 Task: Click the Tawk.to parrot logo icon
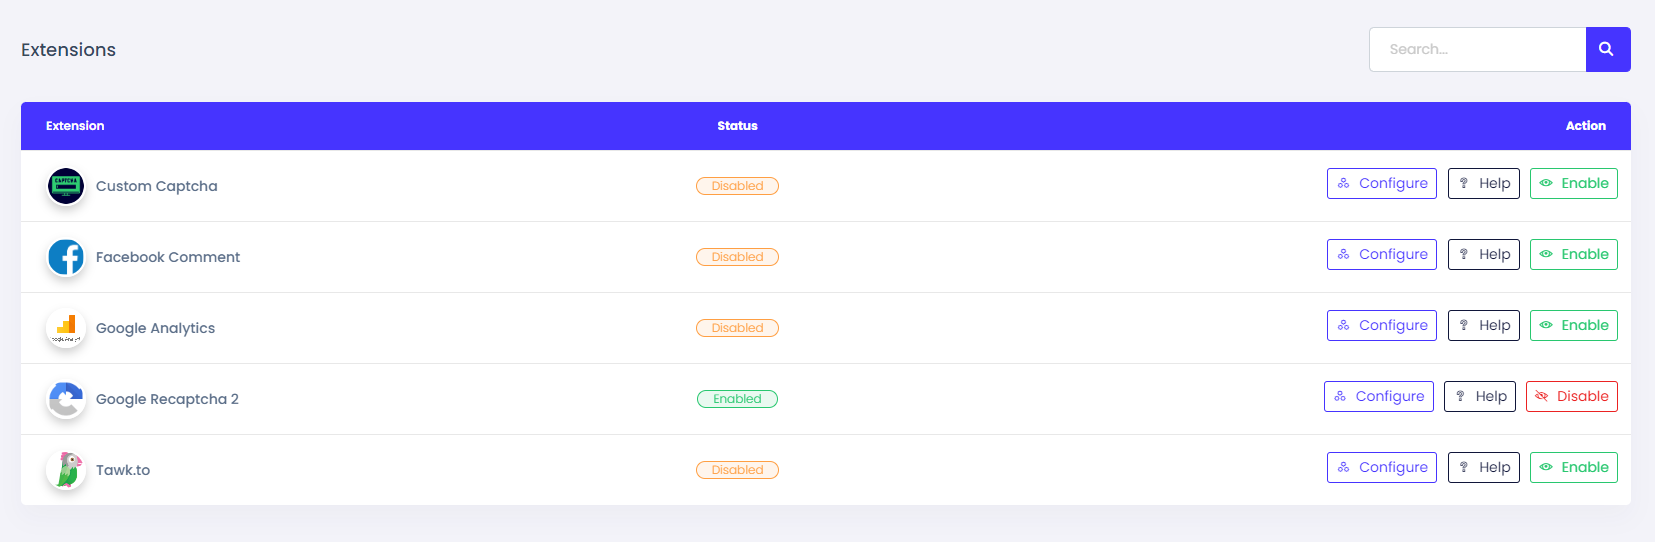tap(66, 470)
